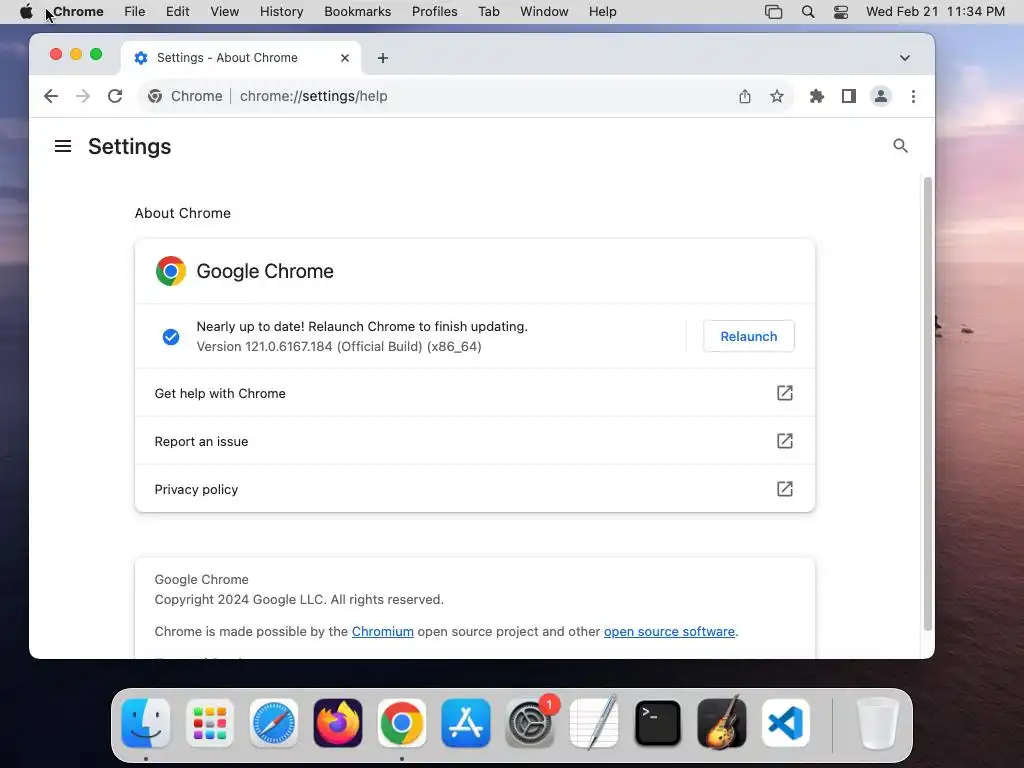
Task: Bookmark this tab with the star icon
Action: click(x=776, y=97)
